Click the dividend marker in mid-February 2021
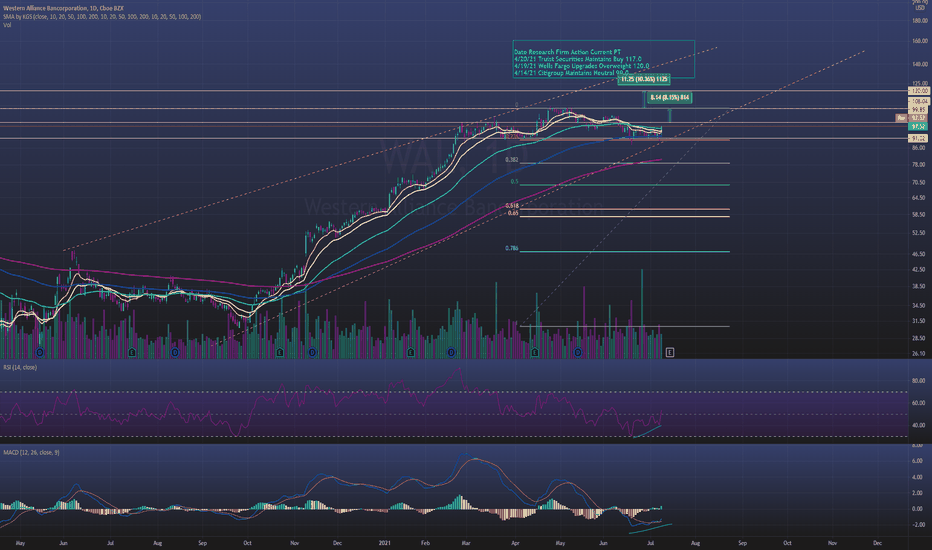 tap(452, 353)
